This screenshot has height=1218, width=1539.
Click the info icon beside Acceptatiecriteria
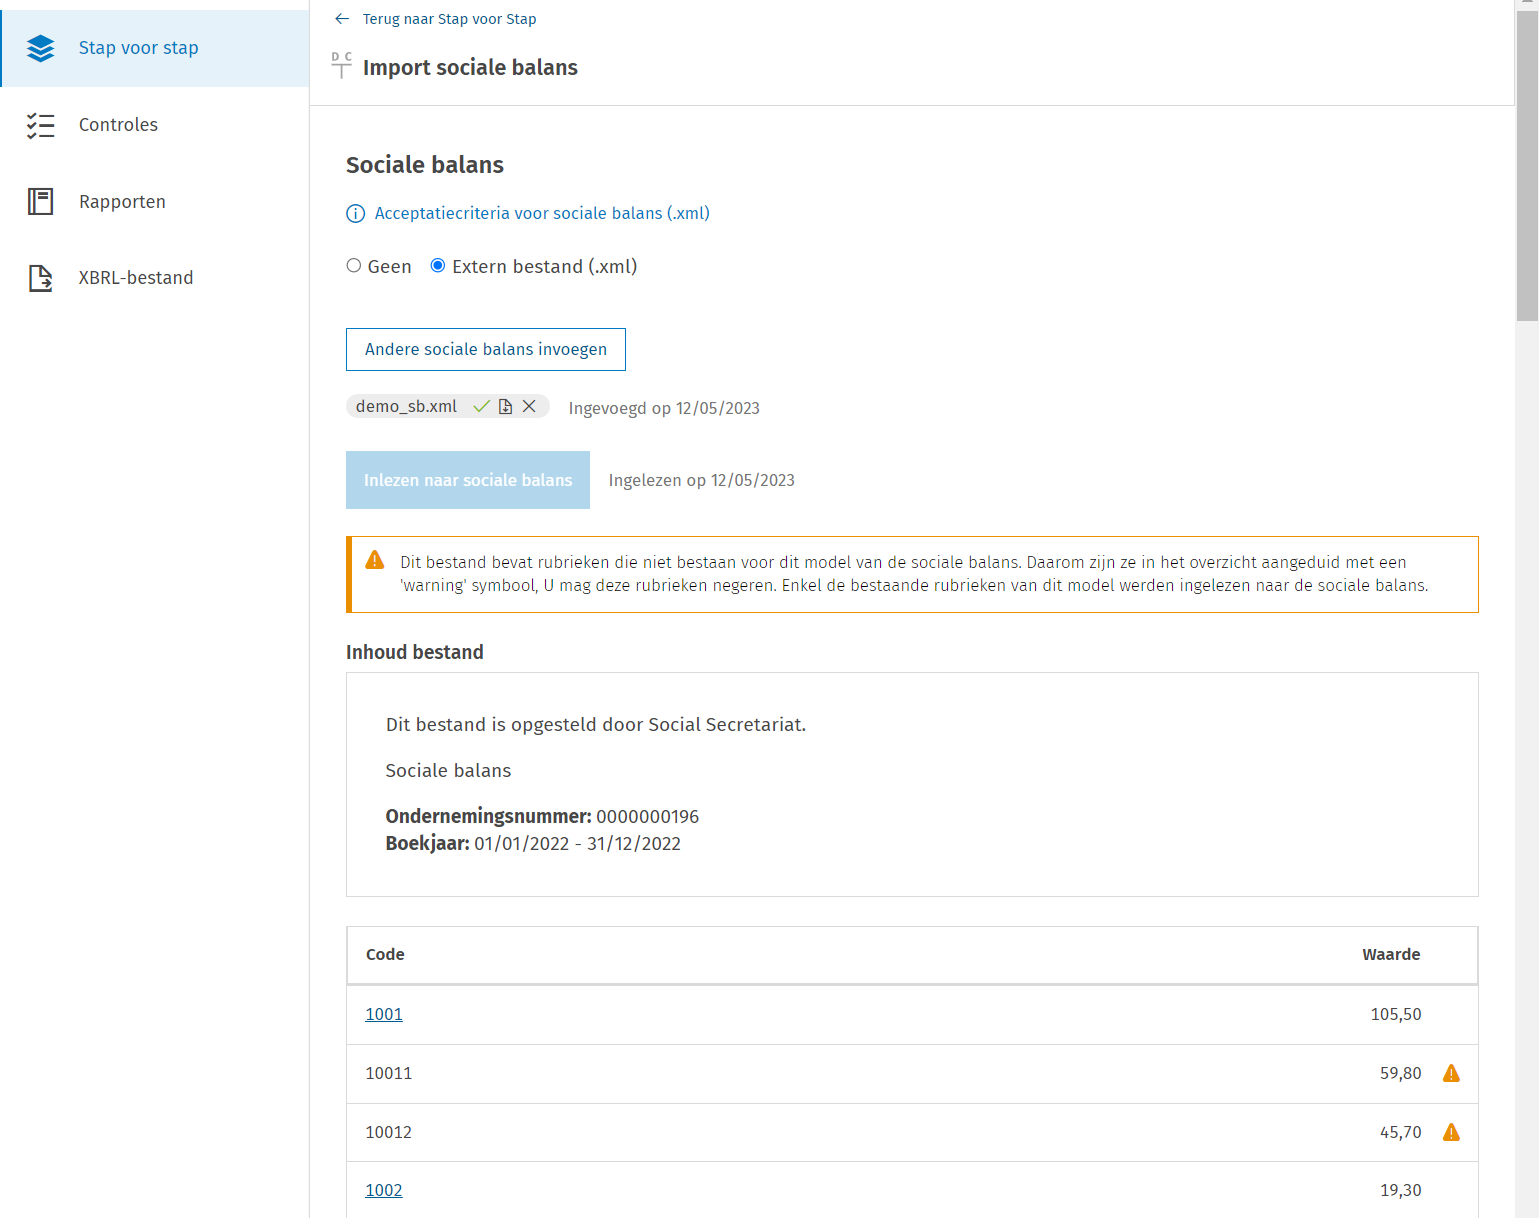[355, 214]
